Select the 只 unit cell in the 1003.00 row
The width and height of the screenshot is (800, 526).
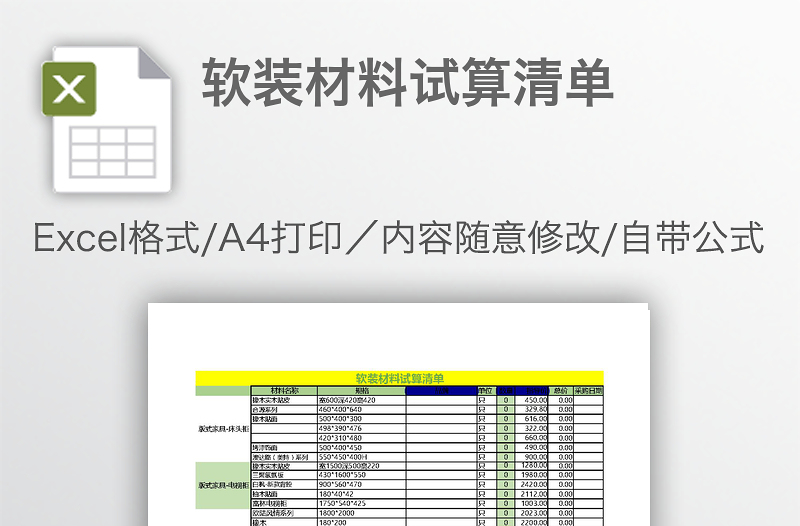pos(486,504)
